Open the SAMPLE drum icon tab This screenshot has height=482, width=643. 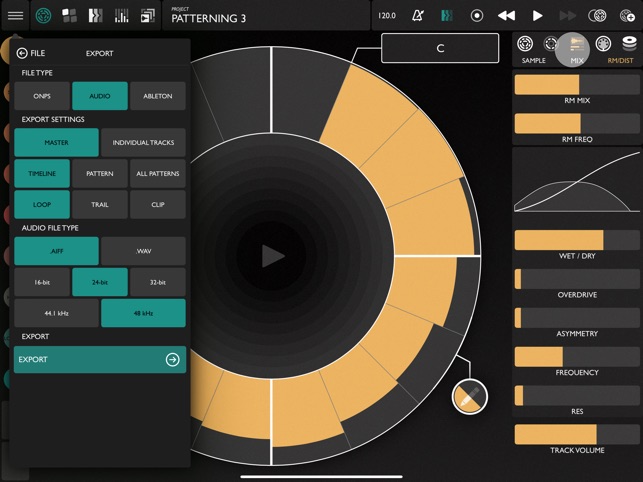tap(525, 43)
